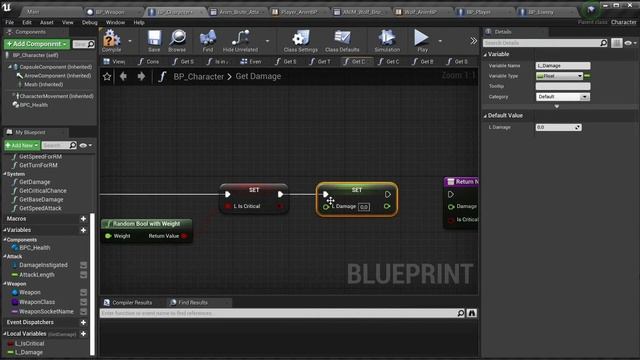Open Play mode options dropdown arrow
The width and height of the screenshot is (640, 360).
coord(440,41)
